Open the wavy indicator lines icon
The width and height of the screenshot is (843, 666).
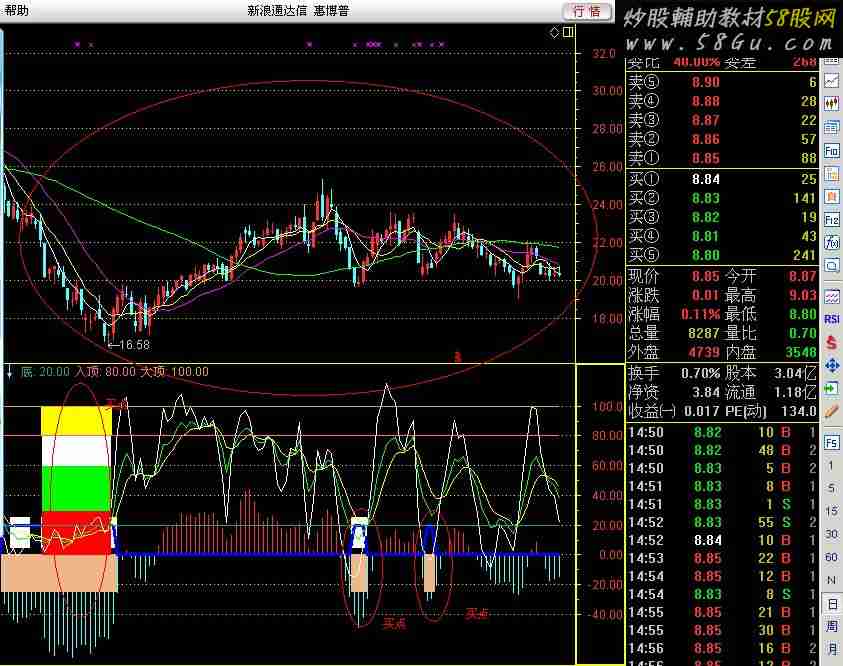(x=832, y=296)
